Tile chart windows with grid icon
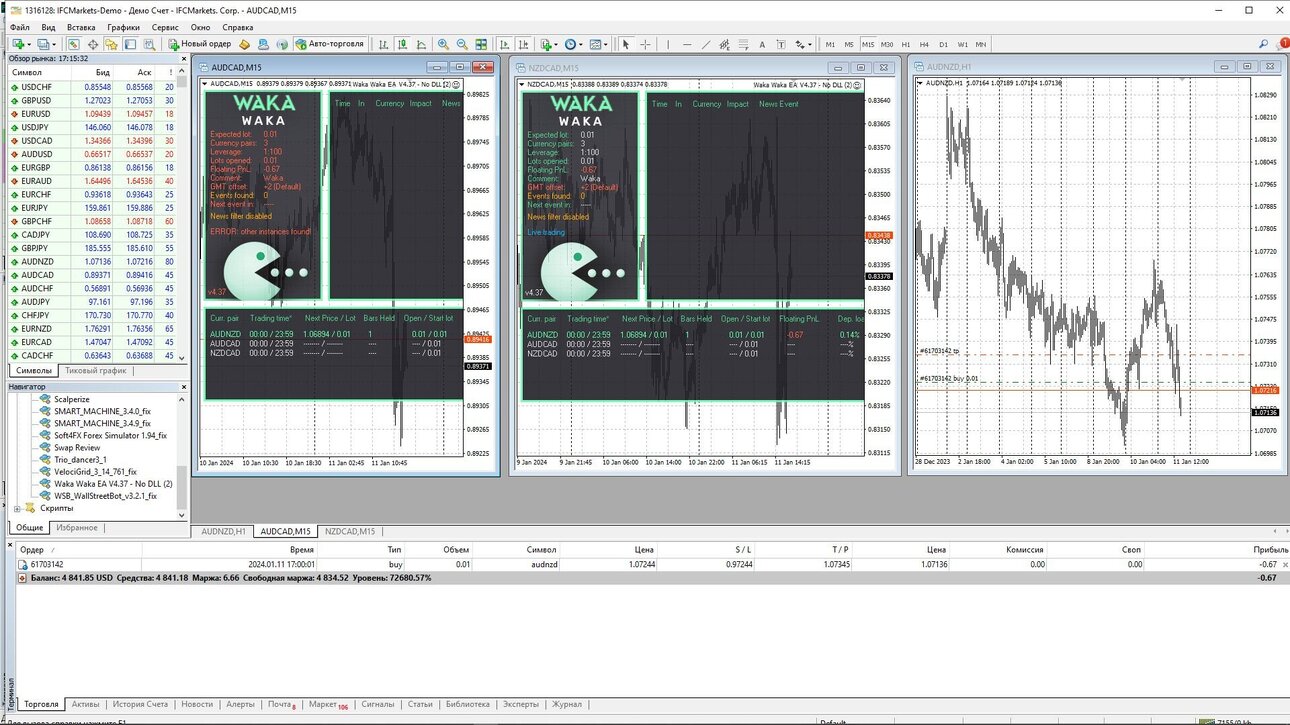Image resolution: width=1290 pixels, height=725 pixels. click(481, 44)
